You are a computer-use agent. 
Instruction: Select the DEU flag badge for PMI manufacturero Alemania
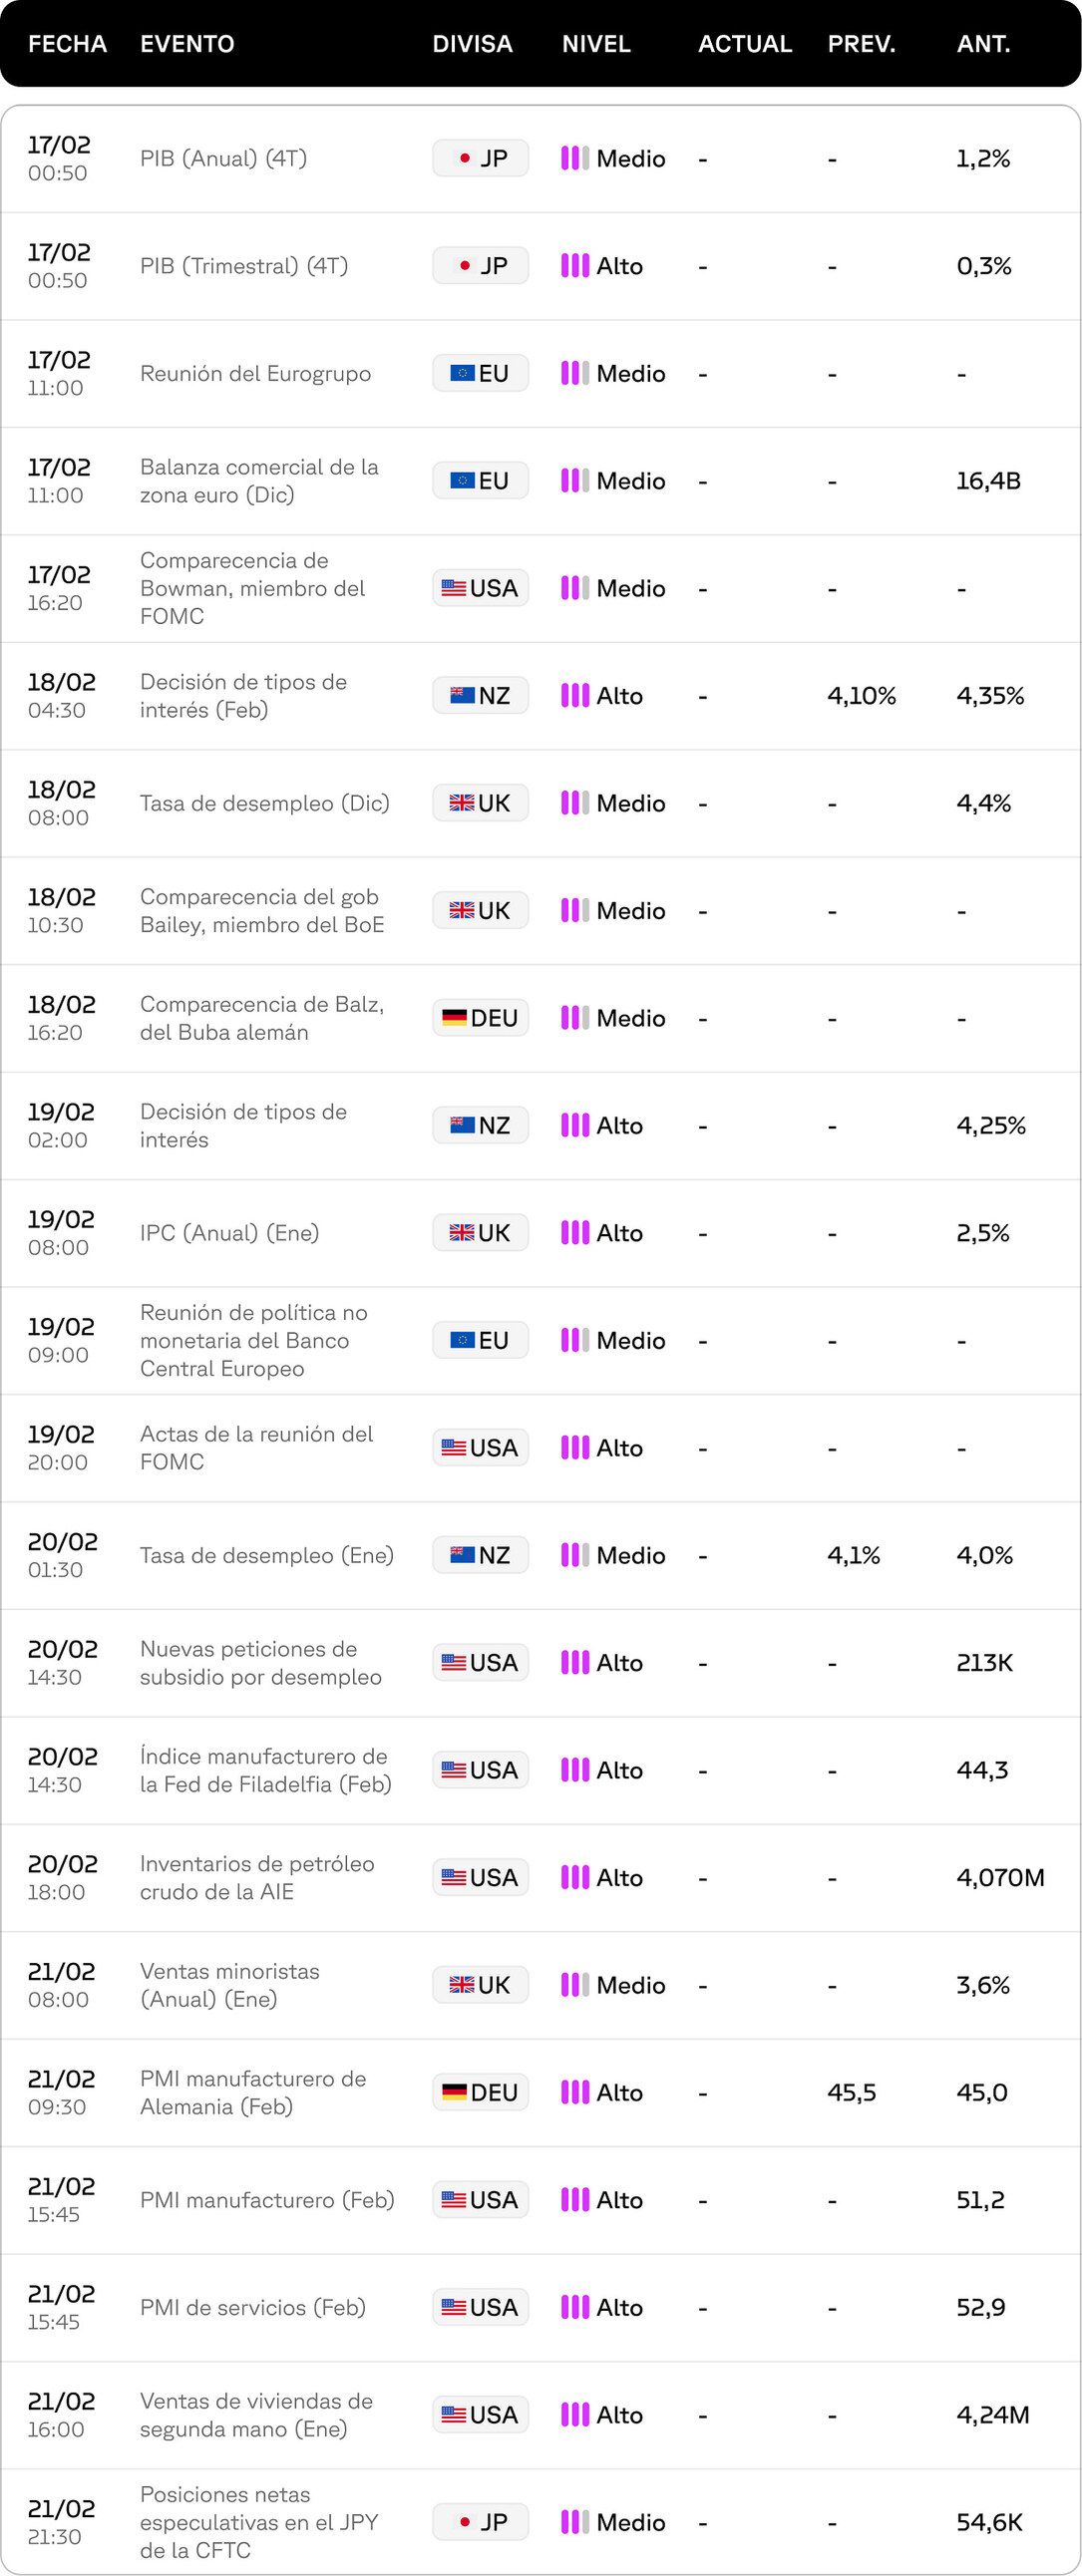pyautogui.click(x=480, y=2092)
